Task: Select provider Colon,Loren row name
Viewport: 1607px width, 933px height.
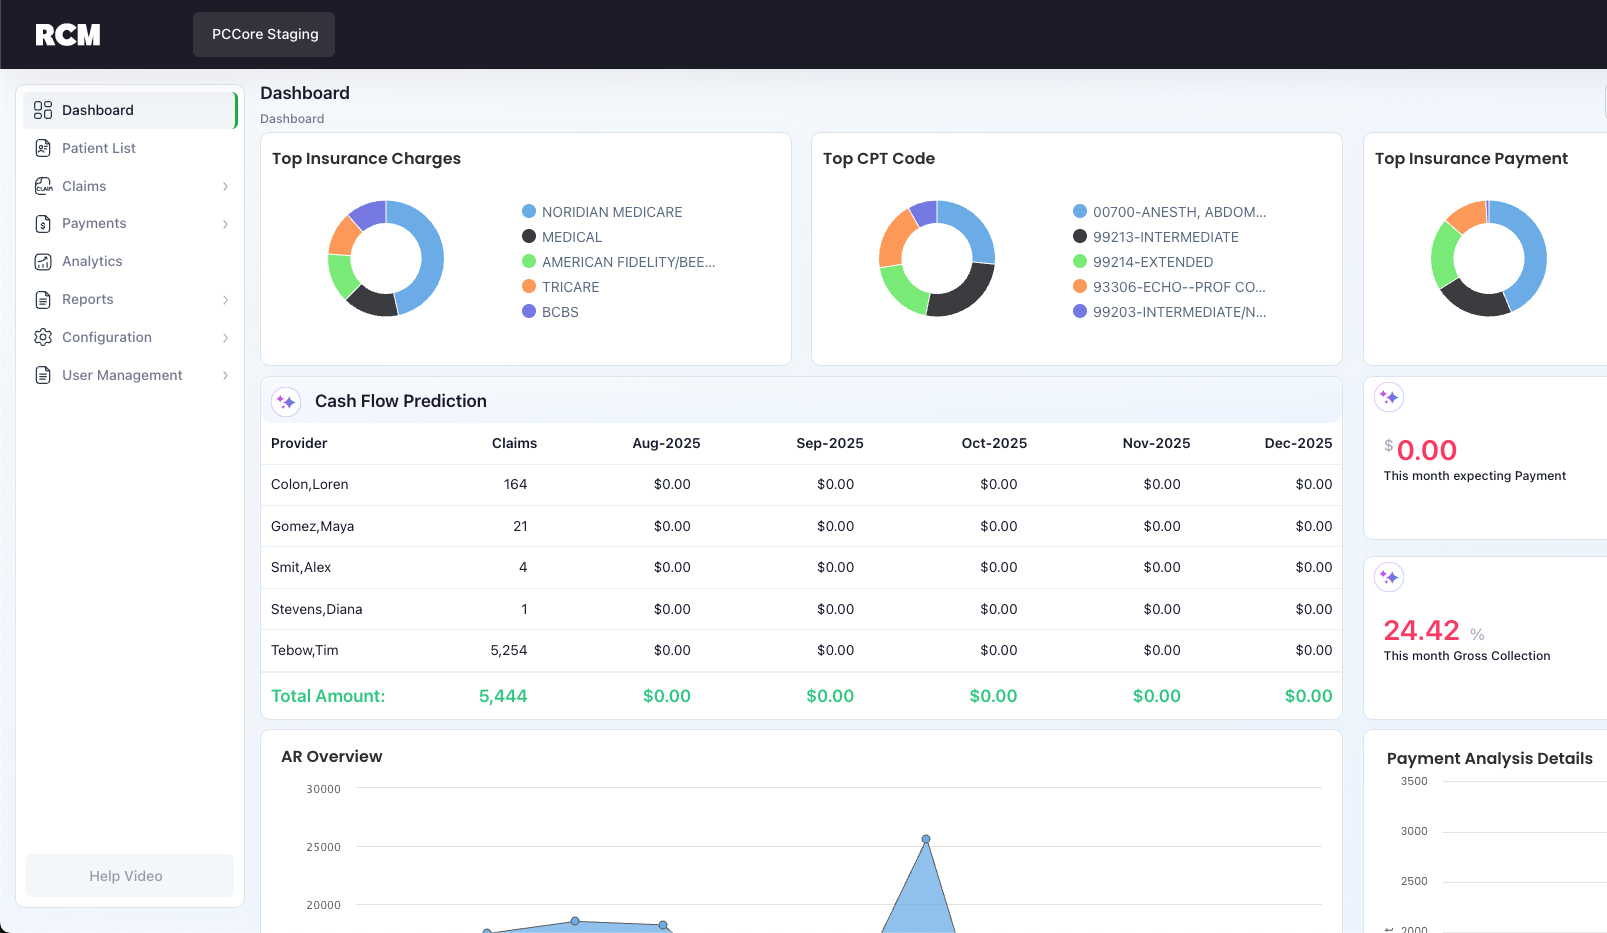Action: 310,484
